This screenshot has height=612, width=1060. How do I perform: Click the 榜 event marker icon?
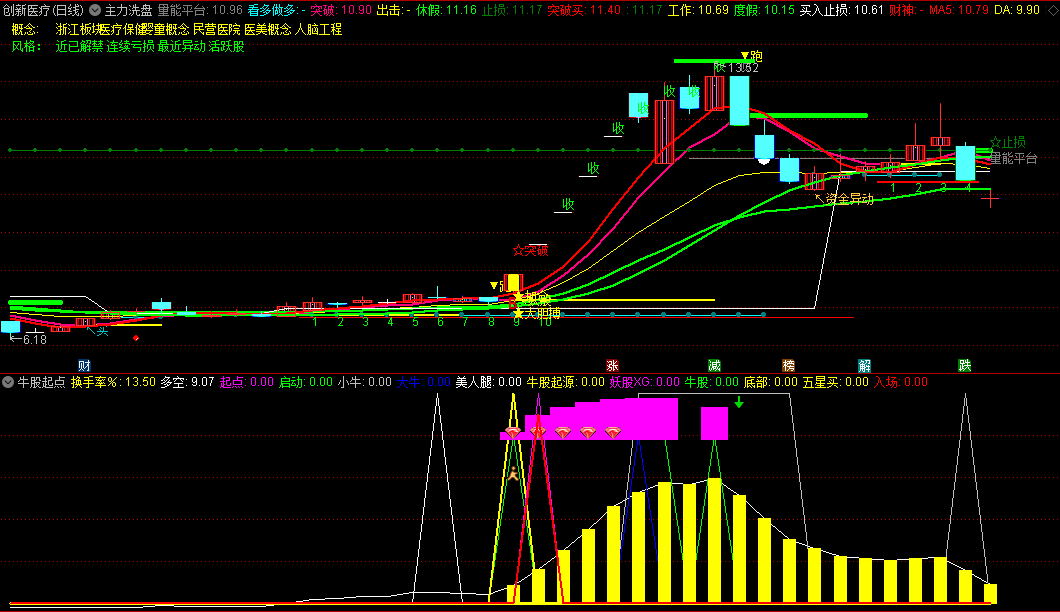tap(789, 366)
